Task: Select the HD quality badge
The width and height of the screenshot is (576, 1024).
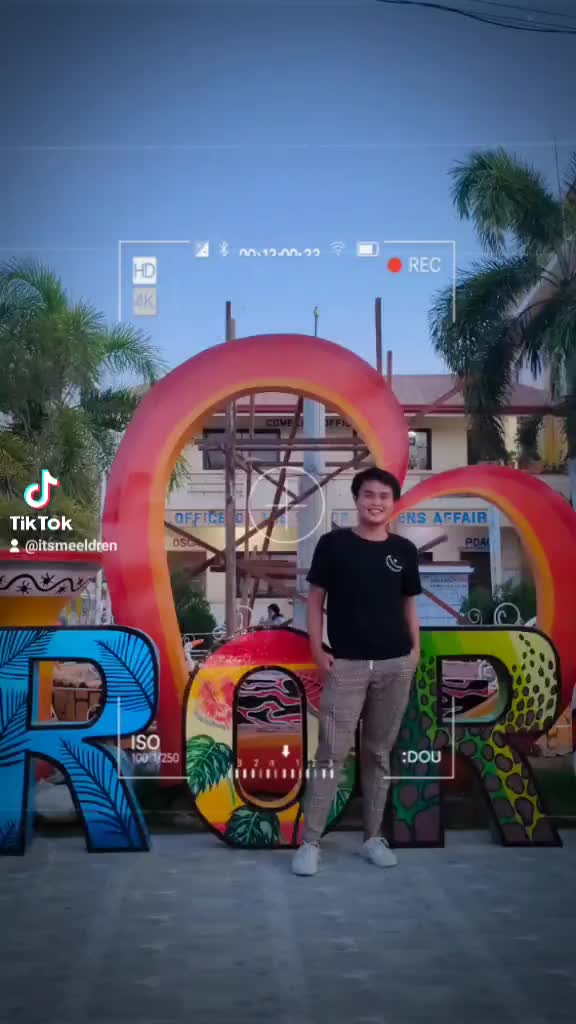Action: coord(144,270)
